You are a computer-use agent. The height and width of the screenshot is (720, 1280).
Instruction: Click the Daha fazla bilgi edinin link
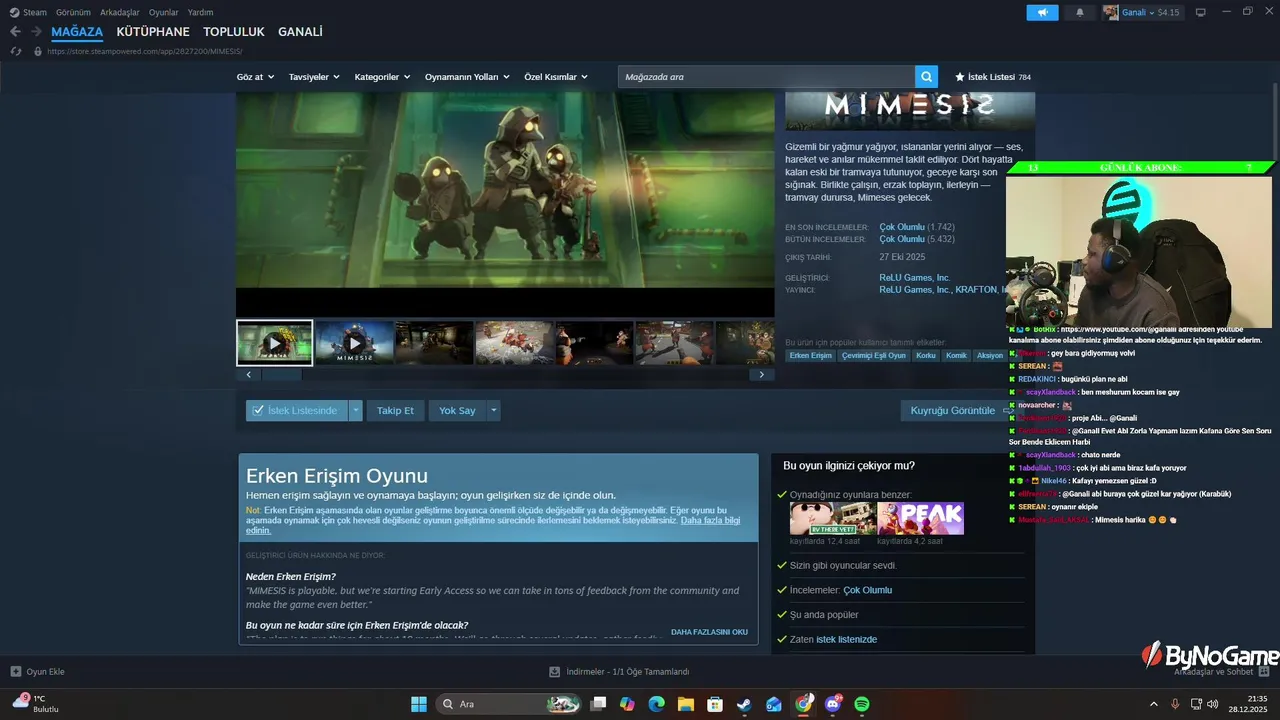[x=494, y=525]
